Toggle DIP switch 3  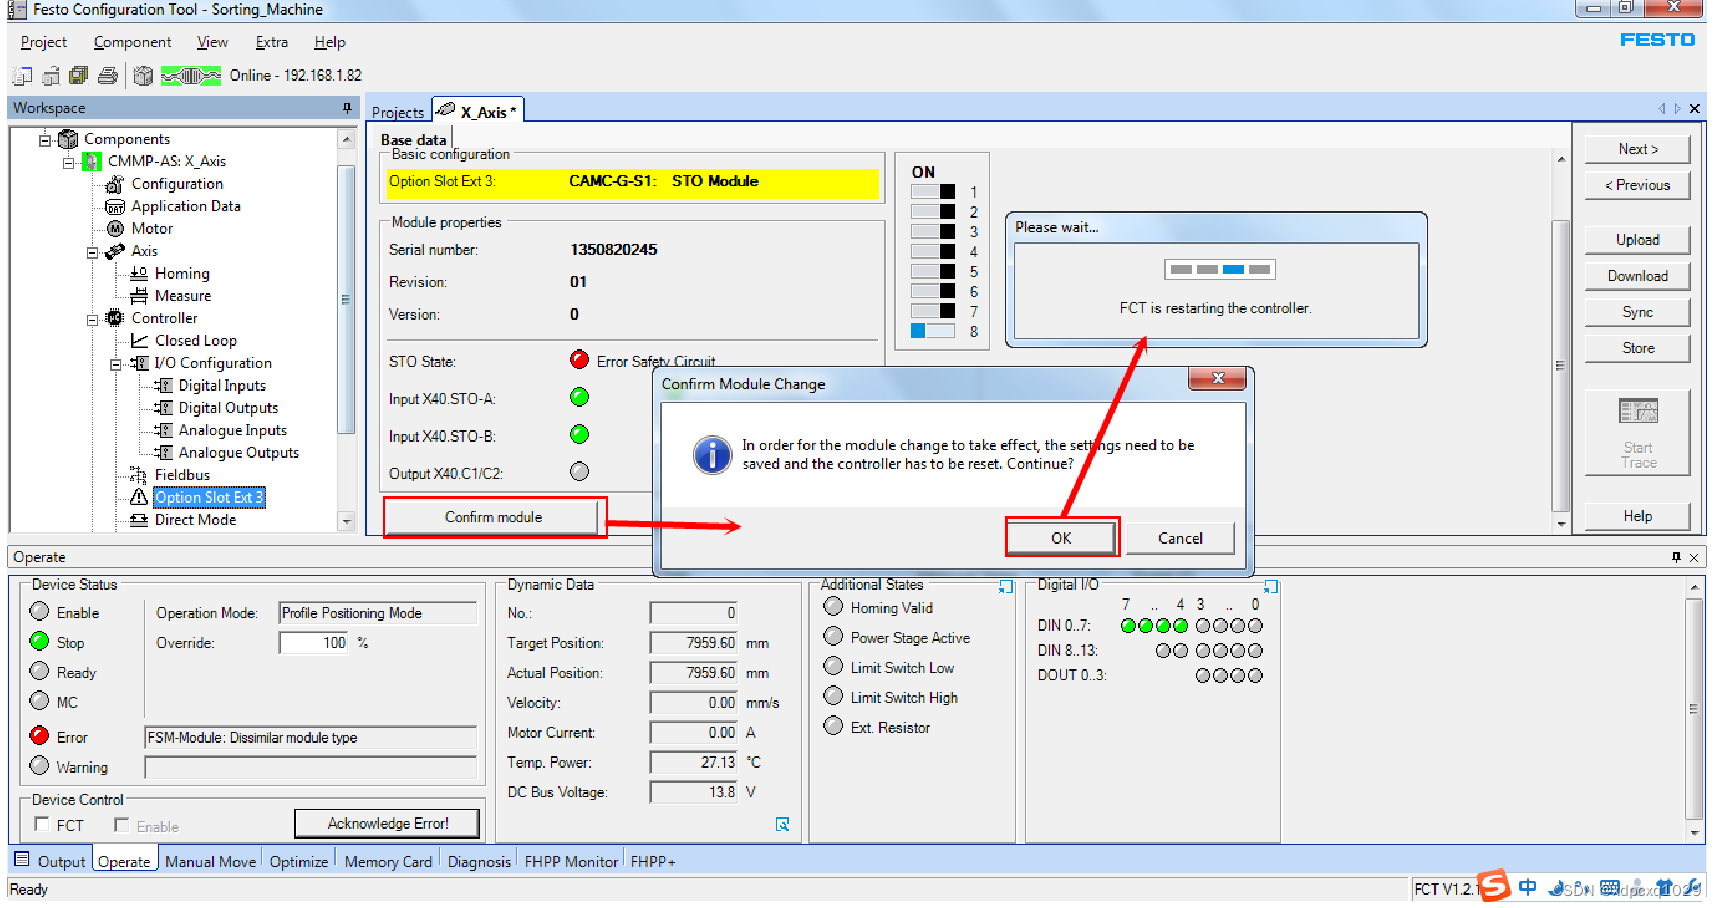[933, 231]
